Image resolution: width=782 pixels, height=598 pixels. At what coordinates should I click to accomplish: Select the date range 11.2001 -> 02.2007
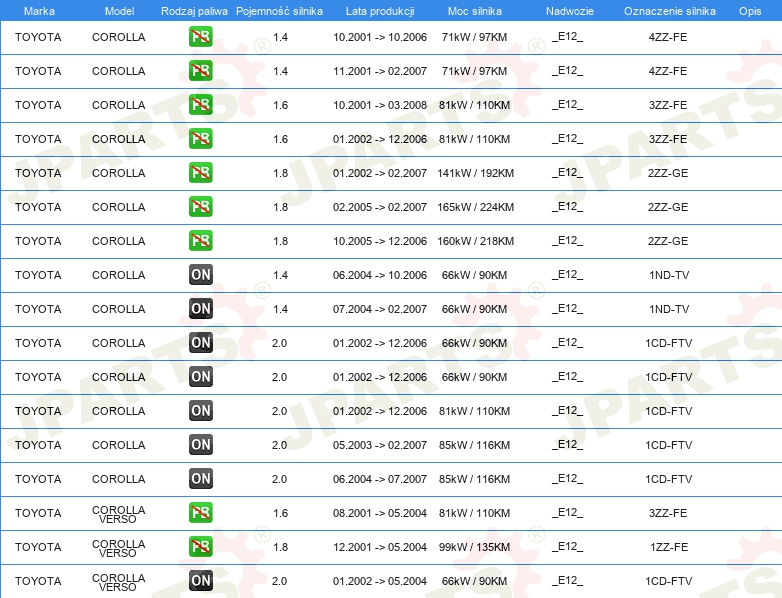click(x=380, y=71)
